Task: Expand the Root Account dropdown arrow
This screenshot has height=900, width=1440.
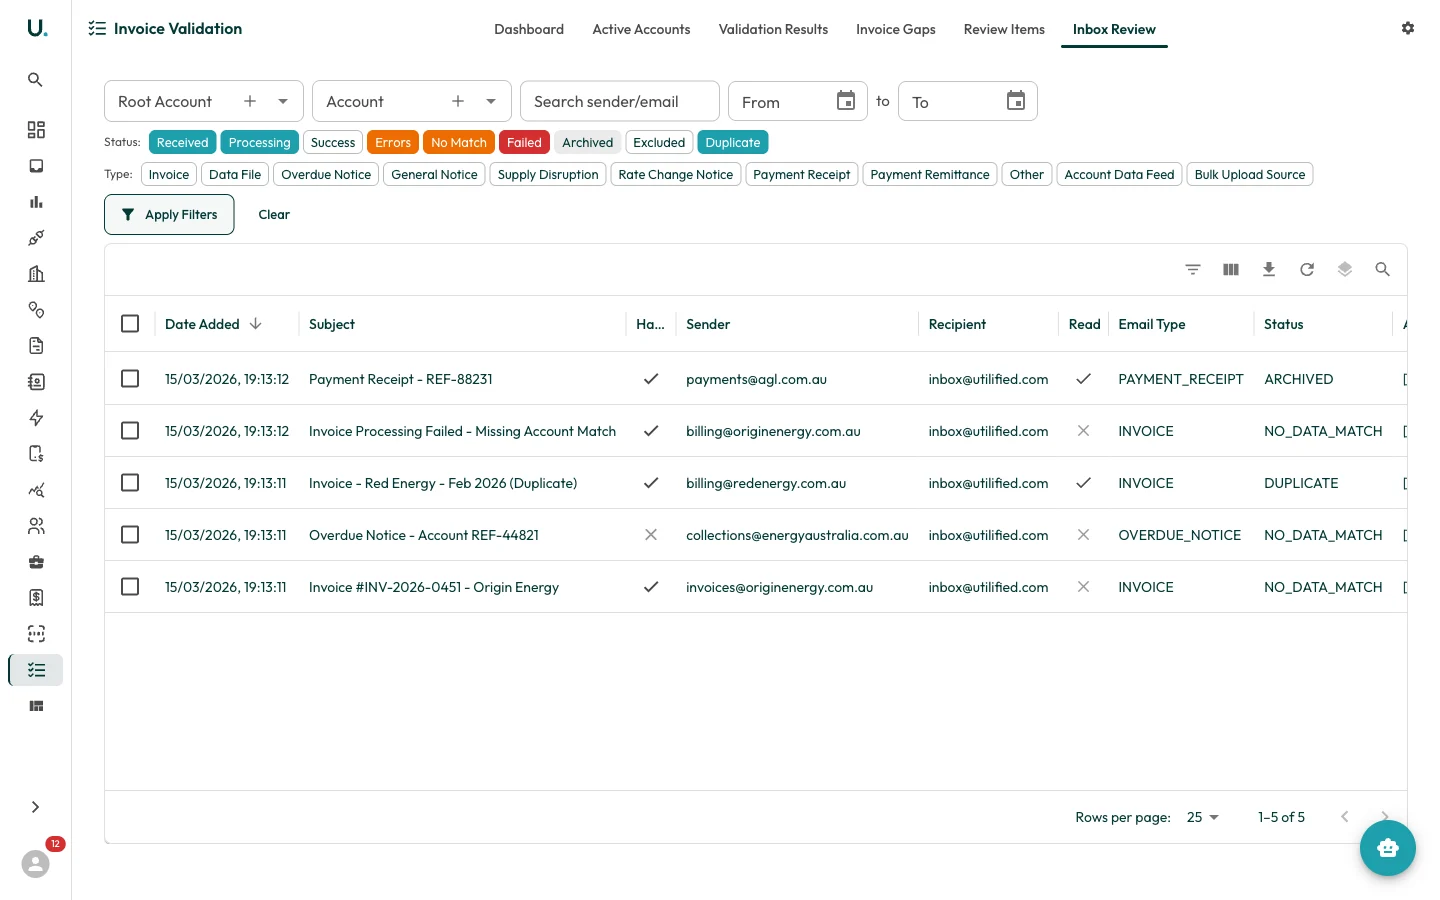Action: [x=283, y=102]
